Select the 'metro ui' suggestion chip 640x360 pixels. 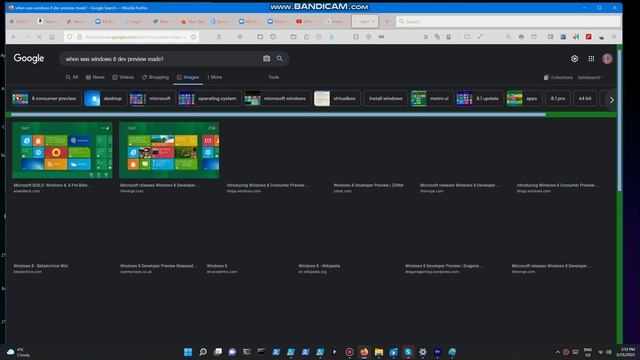[431, 99]
